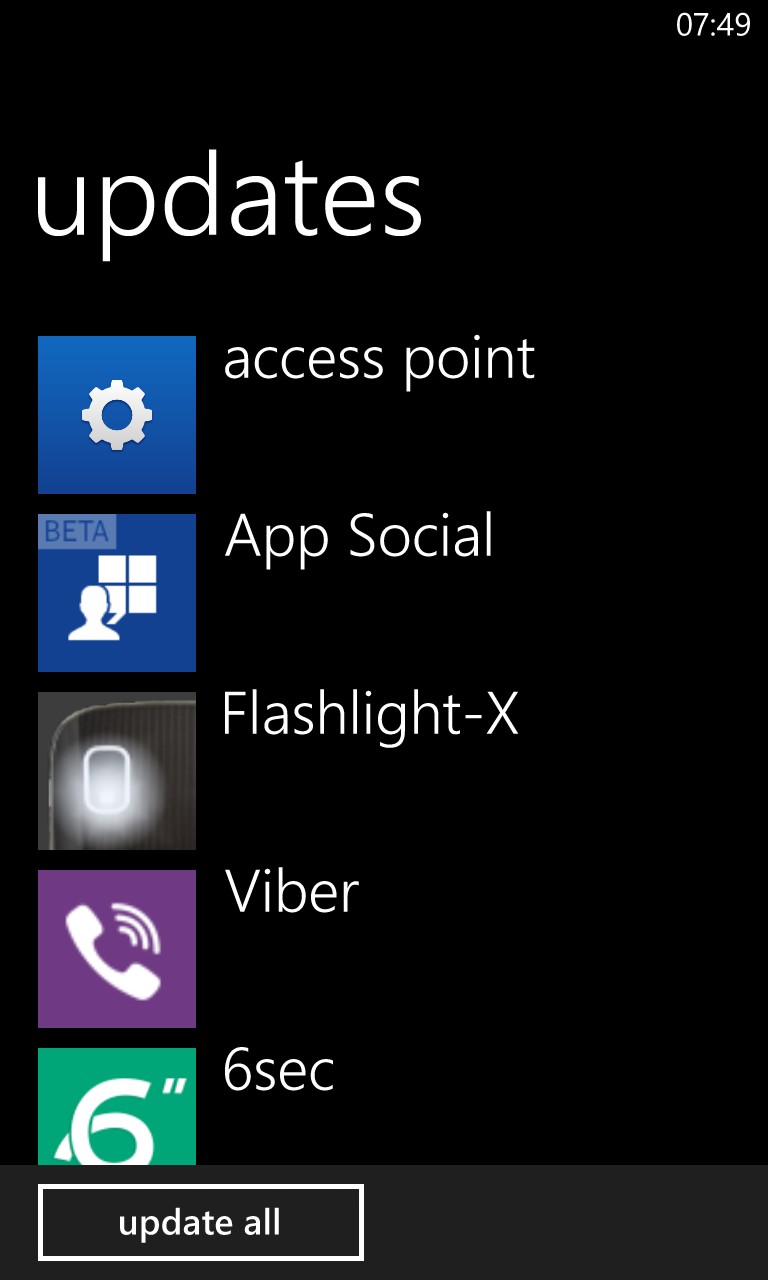Open the "App Social" update entry label
768x1280 pixels.
point(359,537)
